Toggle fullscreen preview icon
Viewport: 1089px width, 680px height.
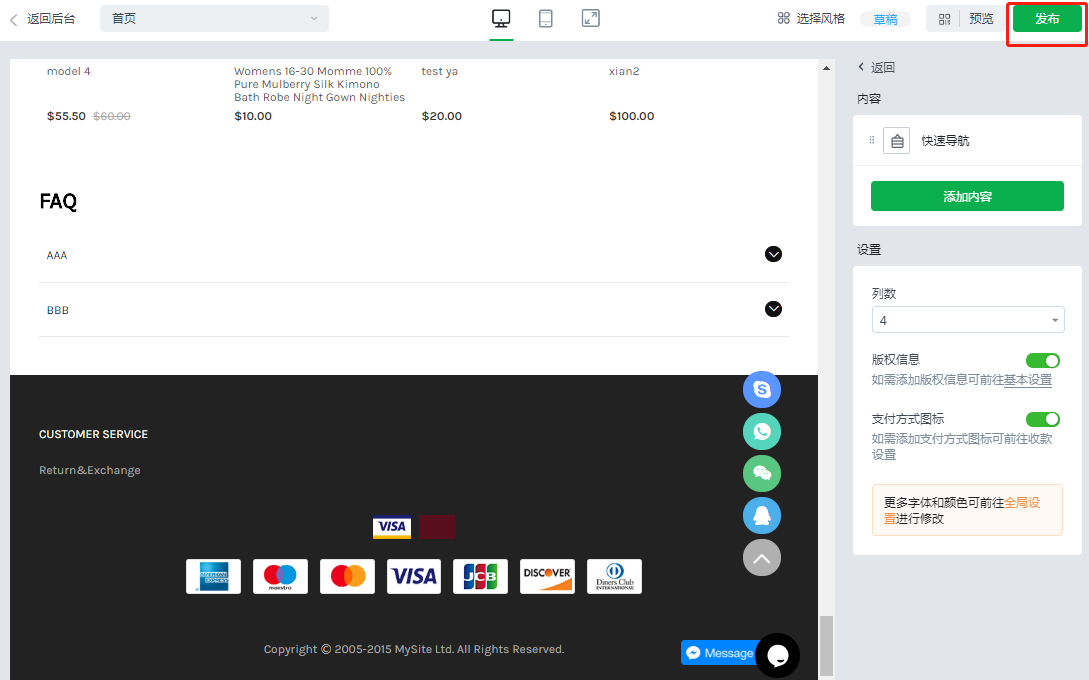590,19
